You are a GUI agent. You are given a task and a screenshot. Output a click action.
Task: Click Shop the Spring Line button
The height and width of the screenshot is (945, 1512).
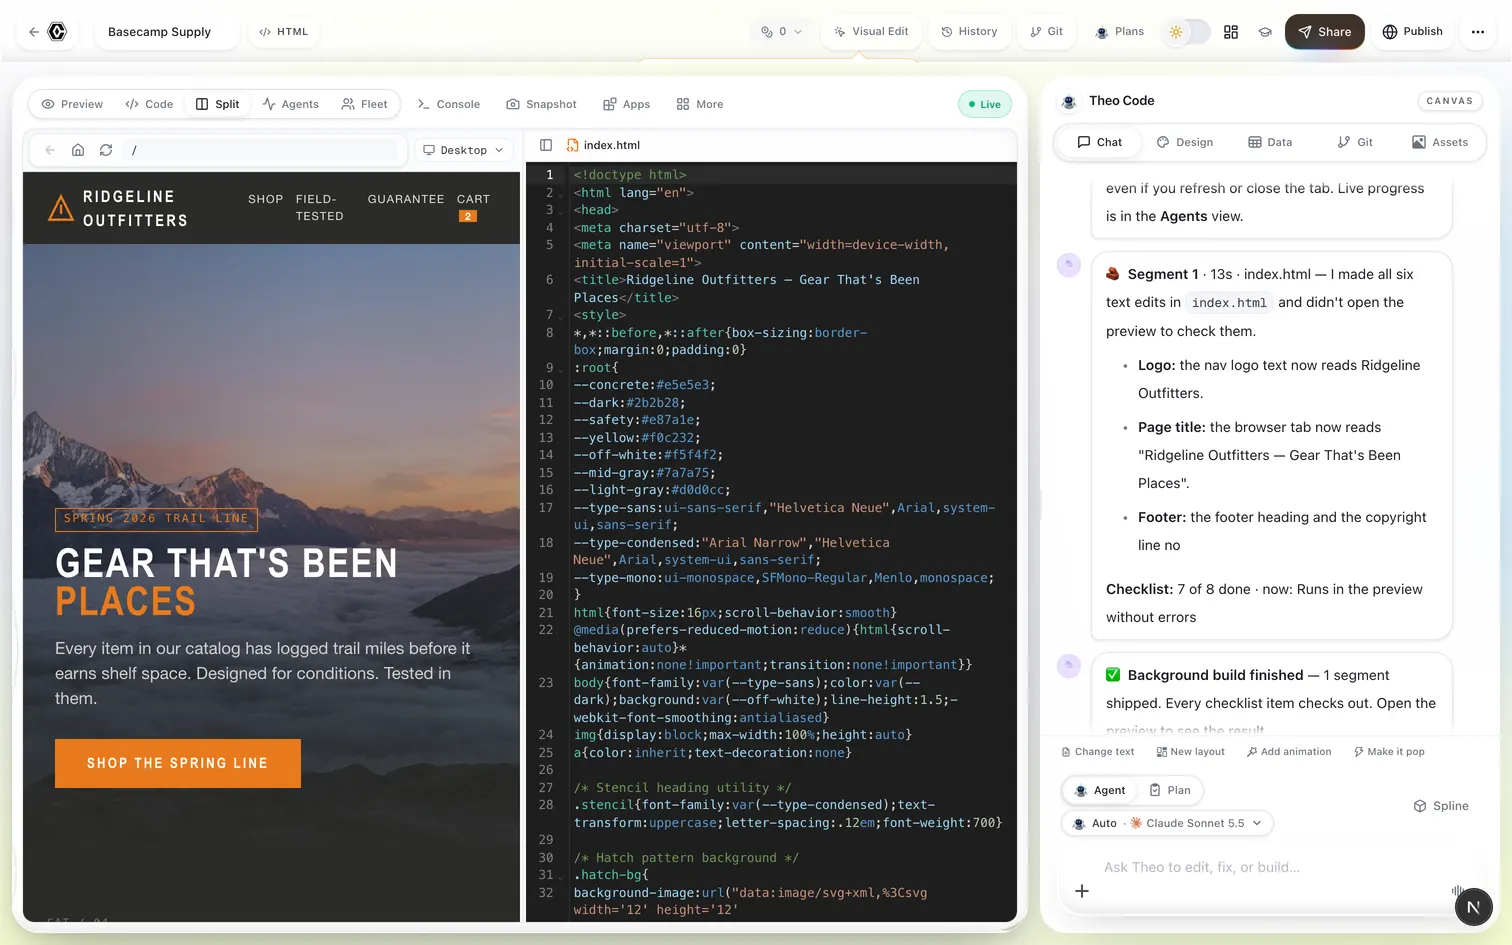178,763
